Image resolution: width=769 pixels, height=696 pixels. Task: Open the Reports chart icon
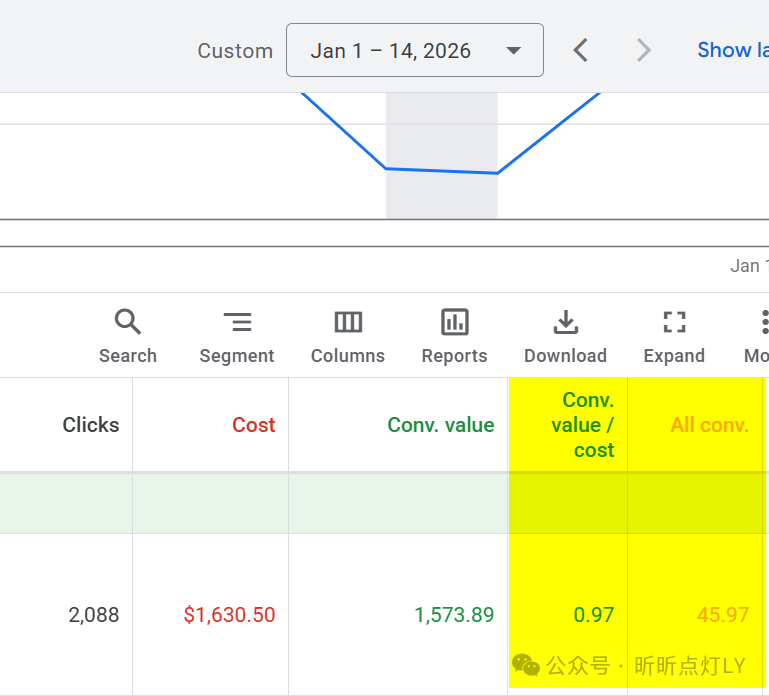coord(455,322)
